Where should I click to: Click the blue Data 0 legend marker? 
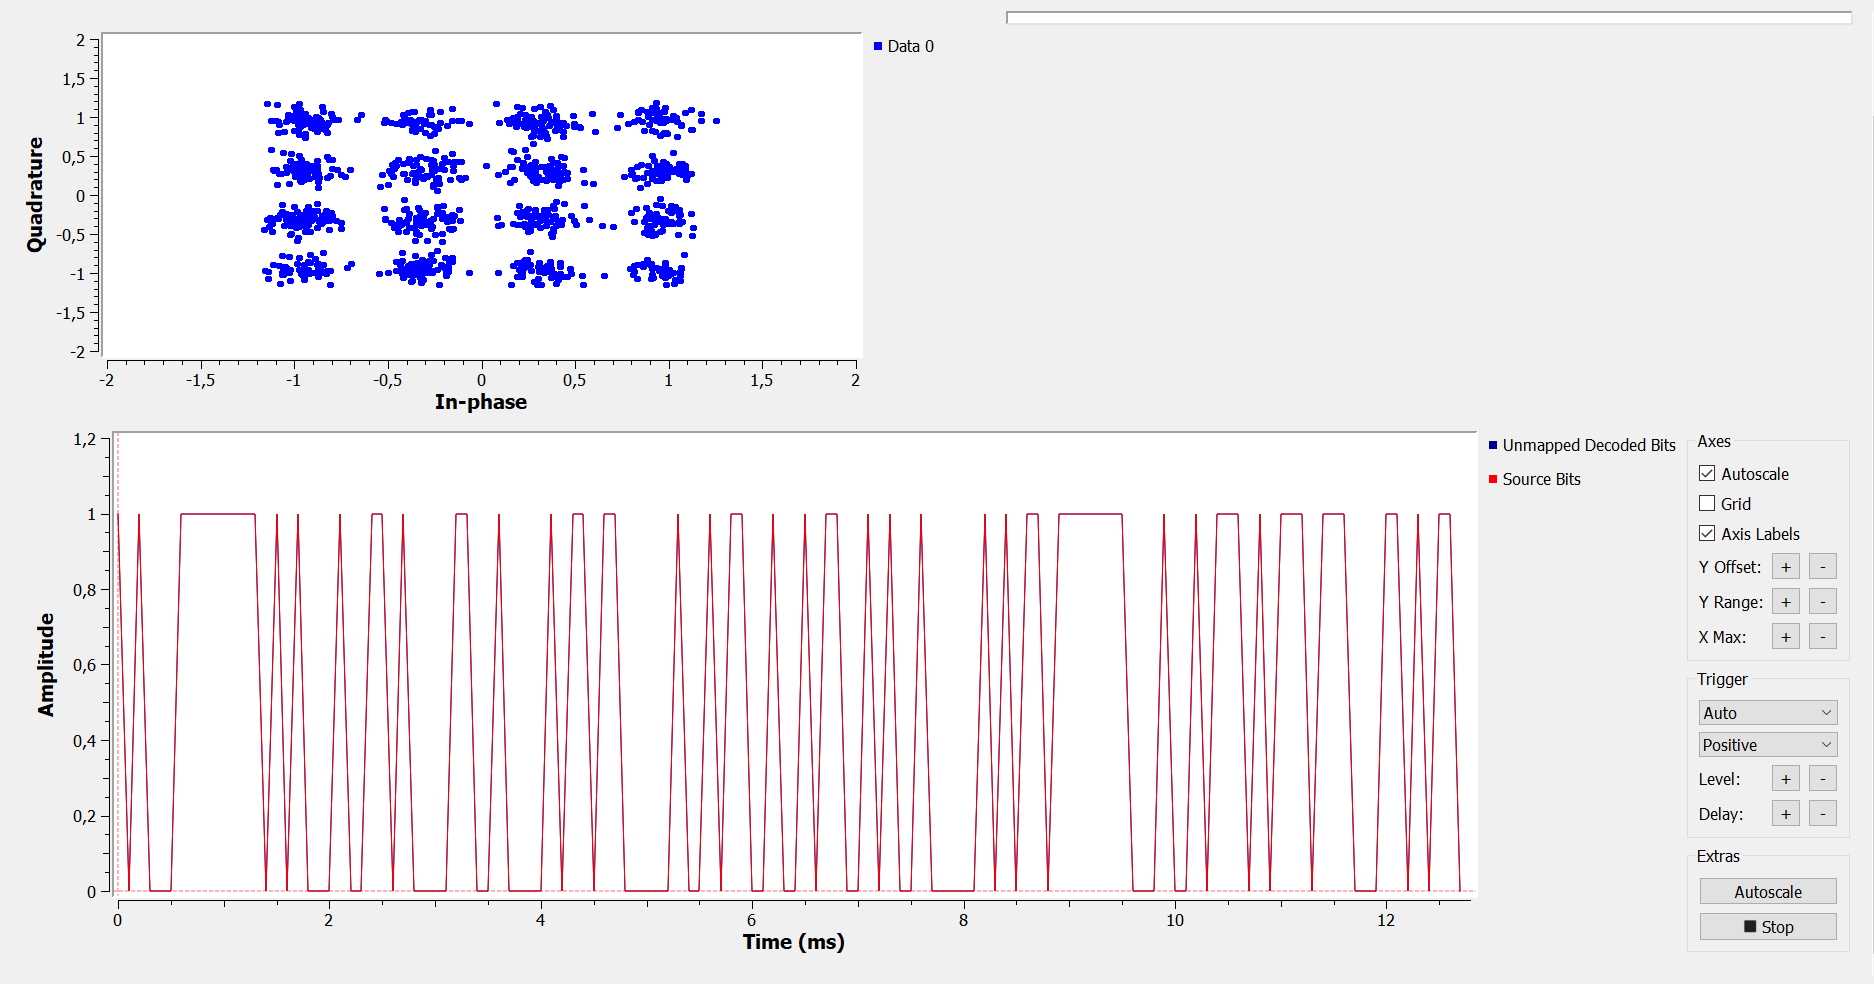tap(878, 46)
